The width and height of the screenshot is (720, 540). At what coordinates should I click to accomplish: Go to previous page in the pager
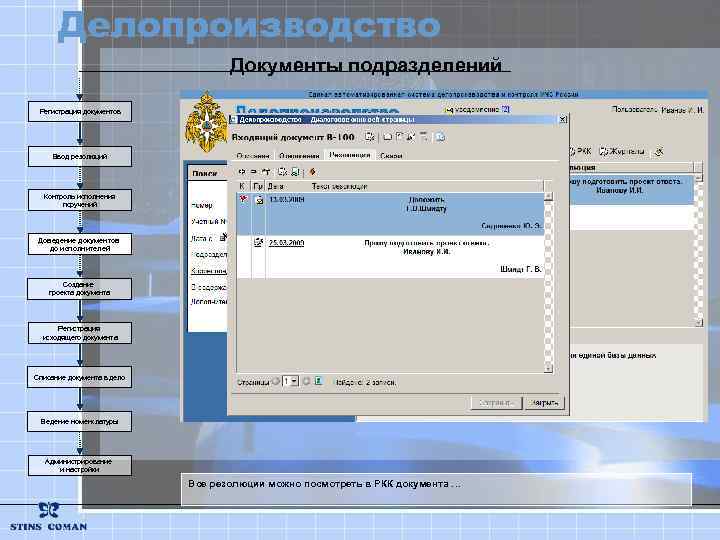[276, 381]
